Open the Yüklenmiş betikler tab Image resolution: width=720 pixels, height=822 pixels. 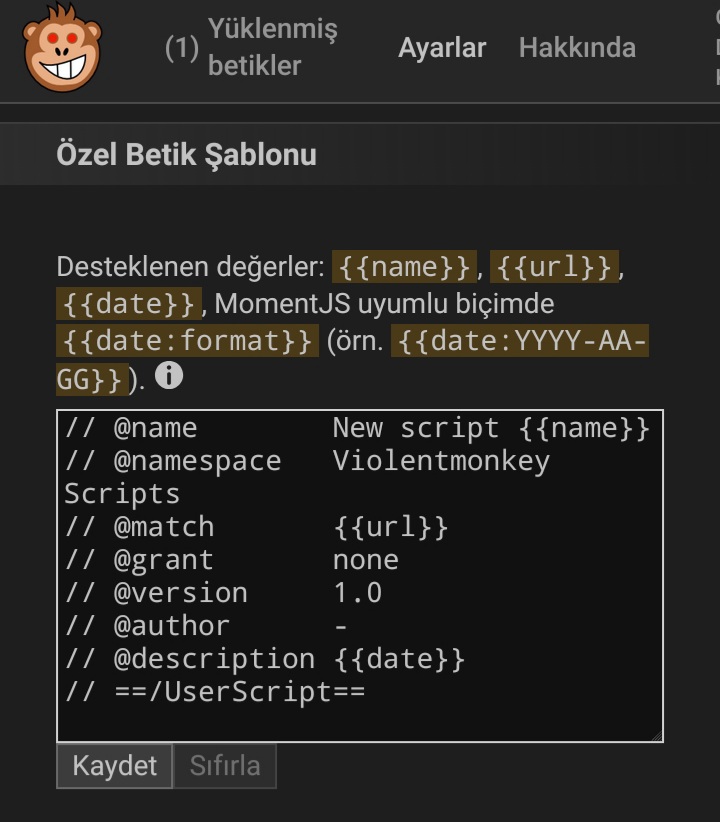254,47
